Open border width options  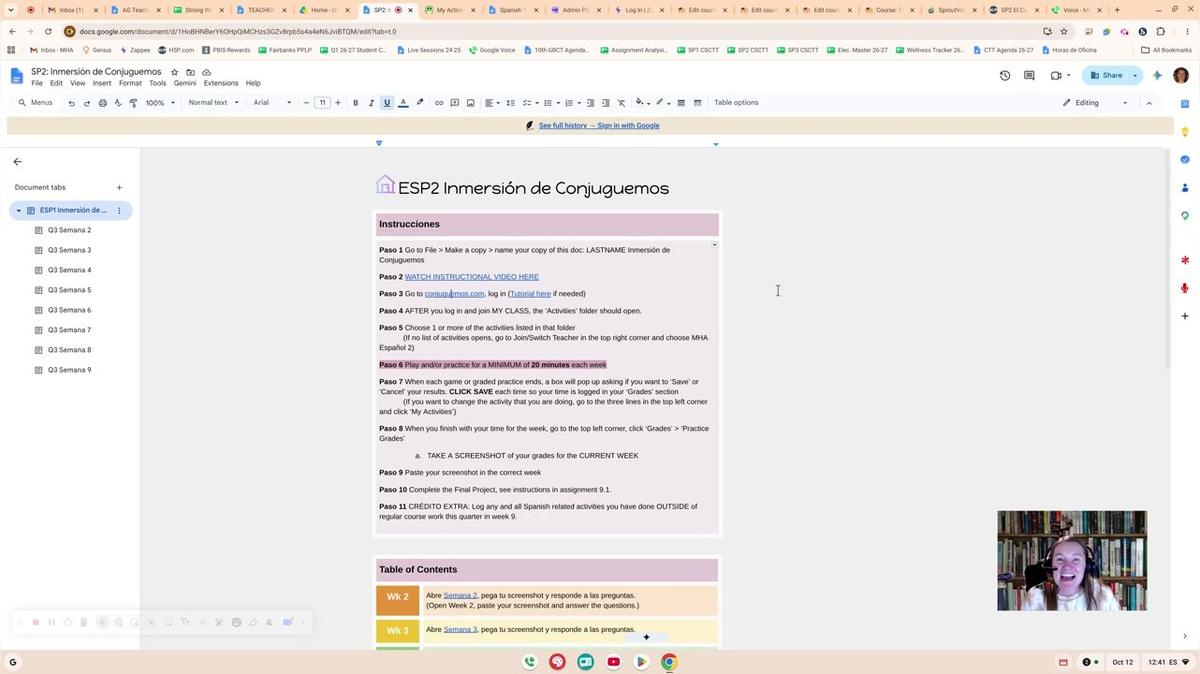point(681,103)
